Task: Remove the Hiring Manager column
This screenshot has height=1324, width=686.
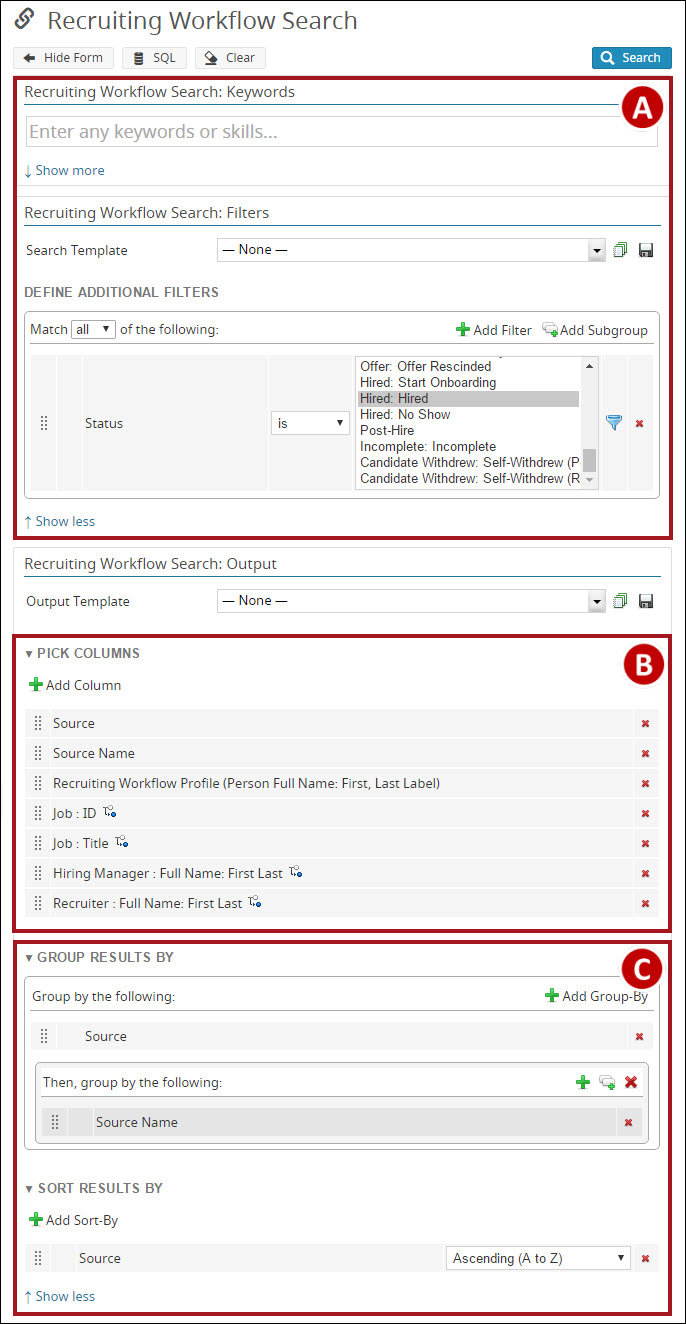Action: coord(645,874)
